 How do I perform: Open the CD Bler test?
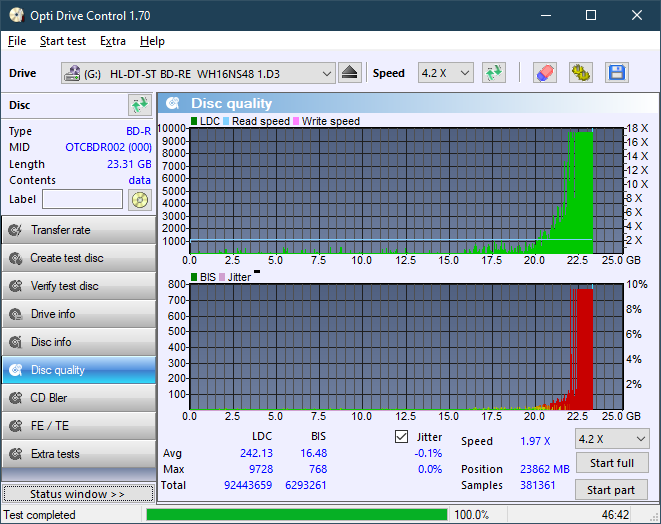pyautogui.click(x=79, y=398)
